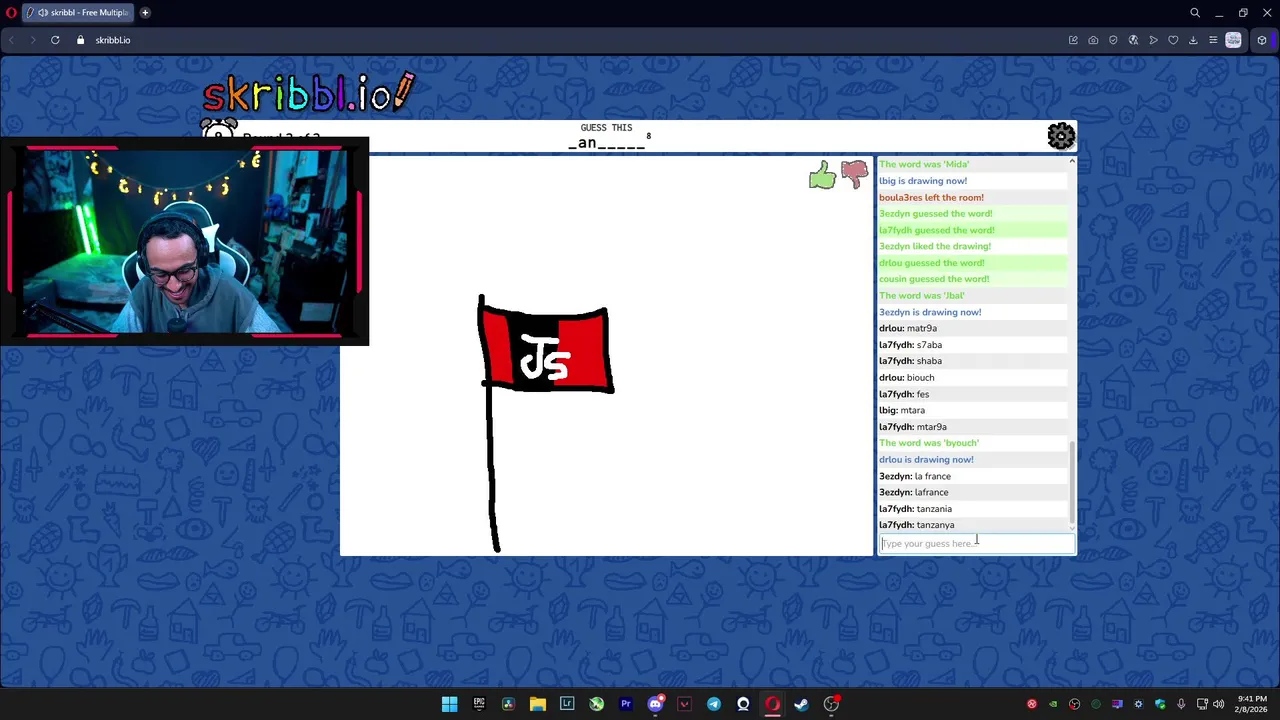Select the skribbl browser tab

tap(77, 13)
